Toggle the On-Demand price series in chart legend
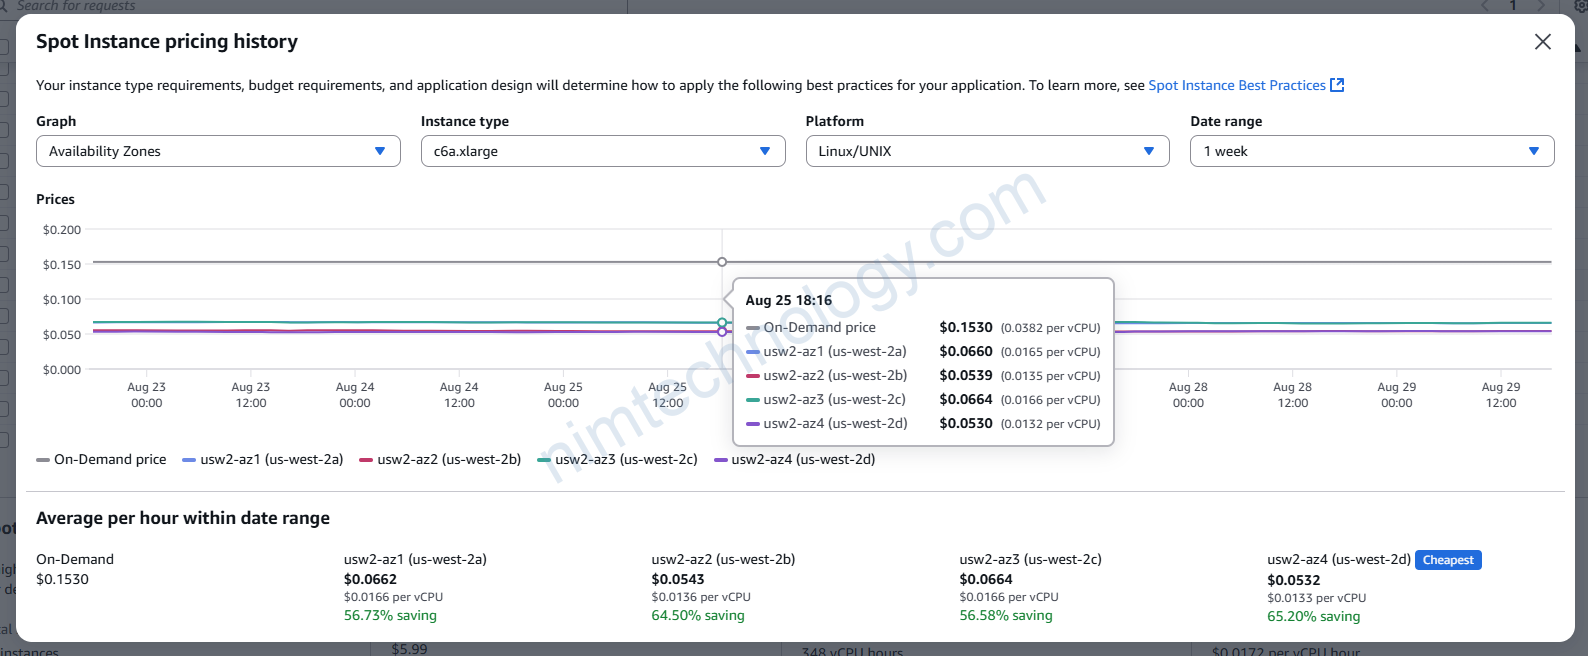 pyautogui.click(x=102, y=459)
